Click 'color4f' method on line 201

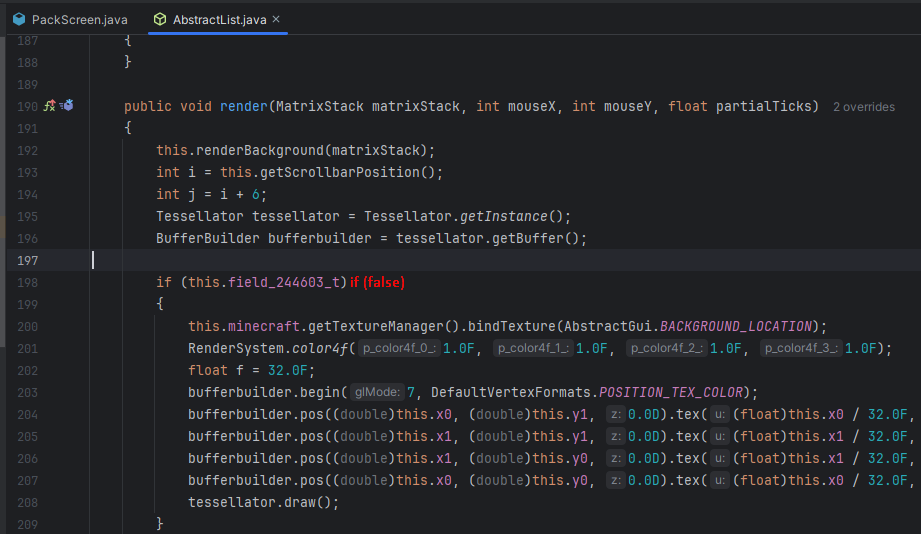tap(320, 348)
